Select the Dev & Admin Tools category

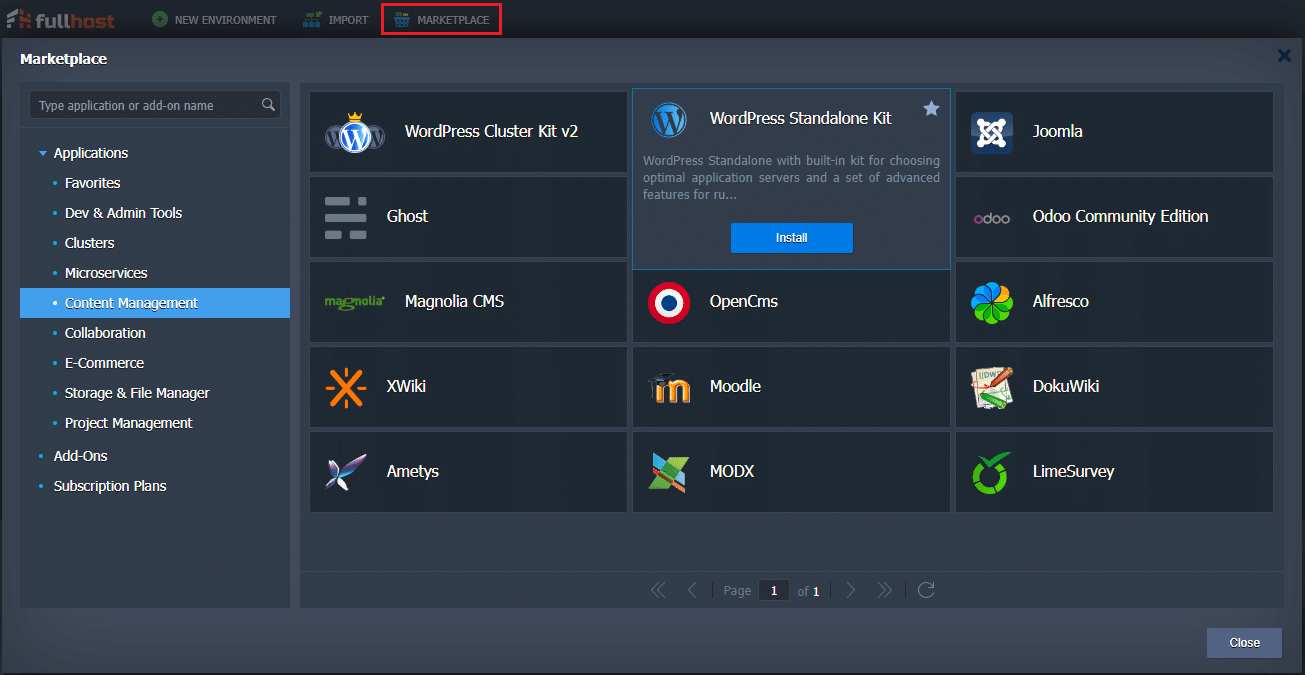click(123, 213)
